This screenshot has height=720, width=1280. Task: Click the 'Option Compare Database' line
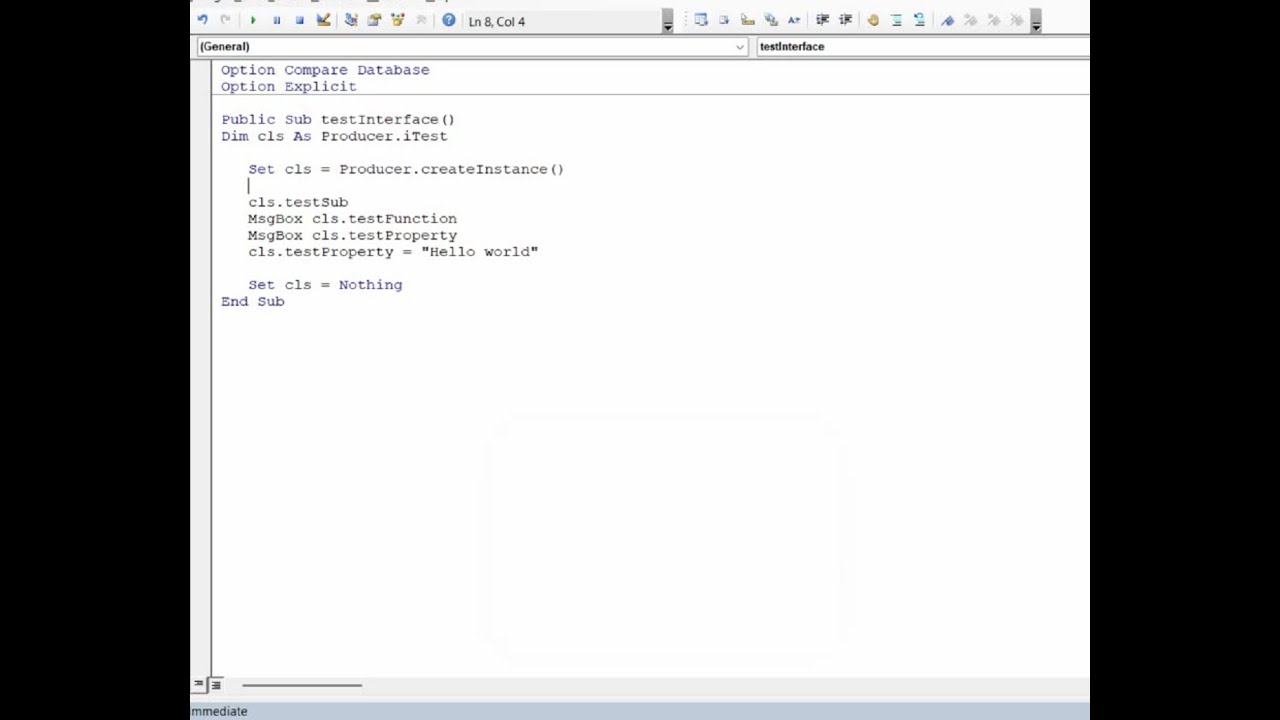325,70
